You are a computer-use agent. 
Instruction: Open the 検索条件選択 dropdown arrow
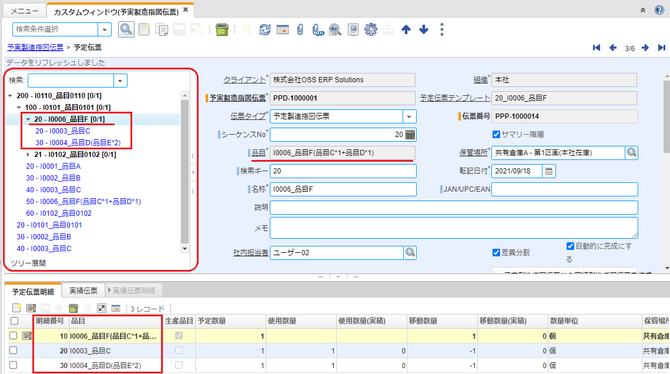pos(105,29)
